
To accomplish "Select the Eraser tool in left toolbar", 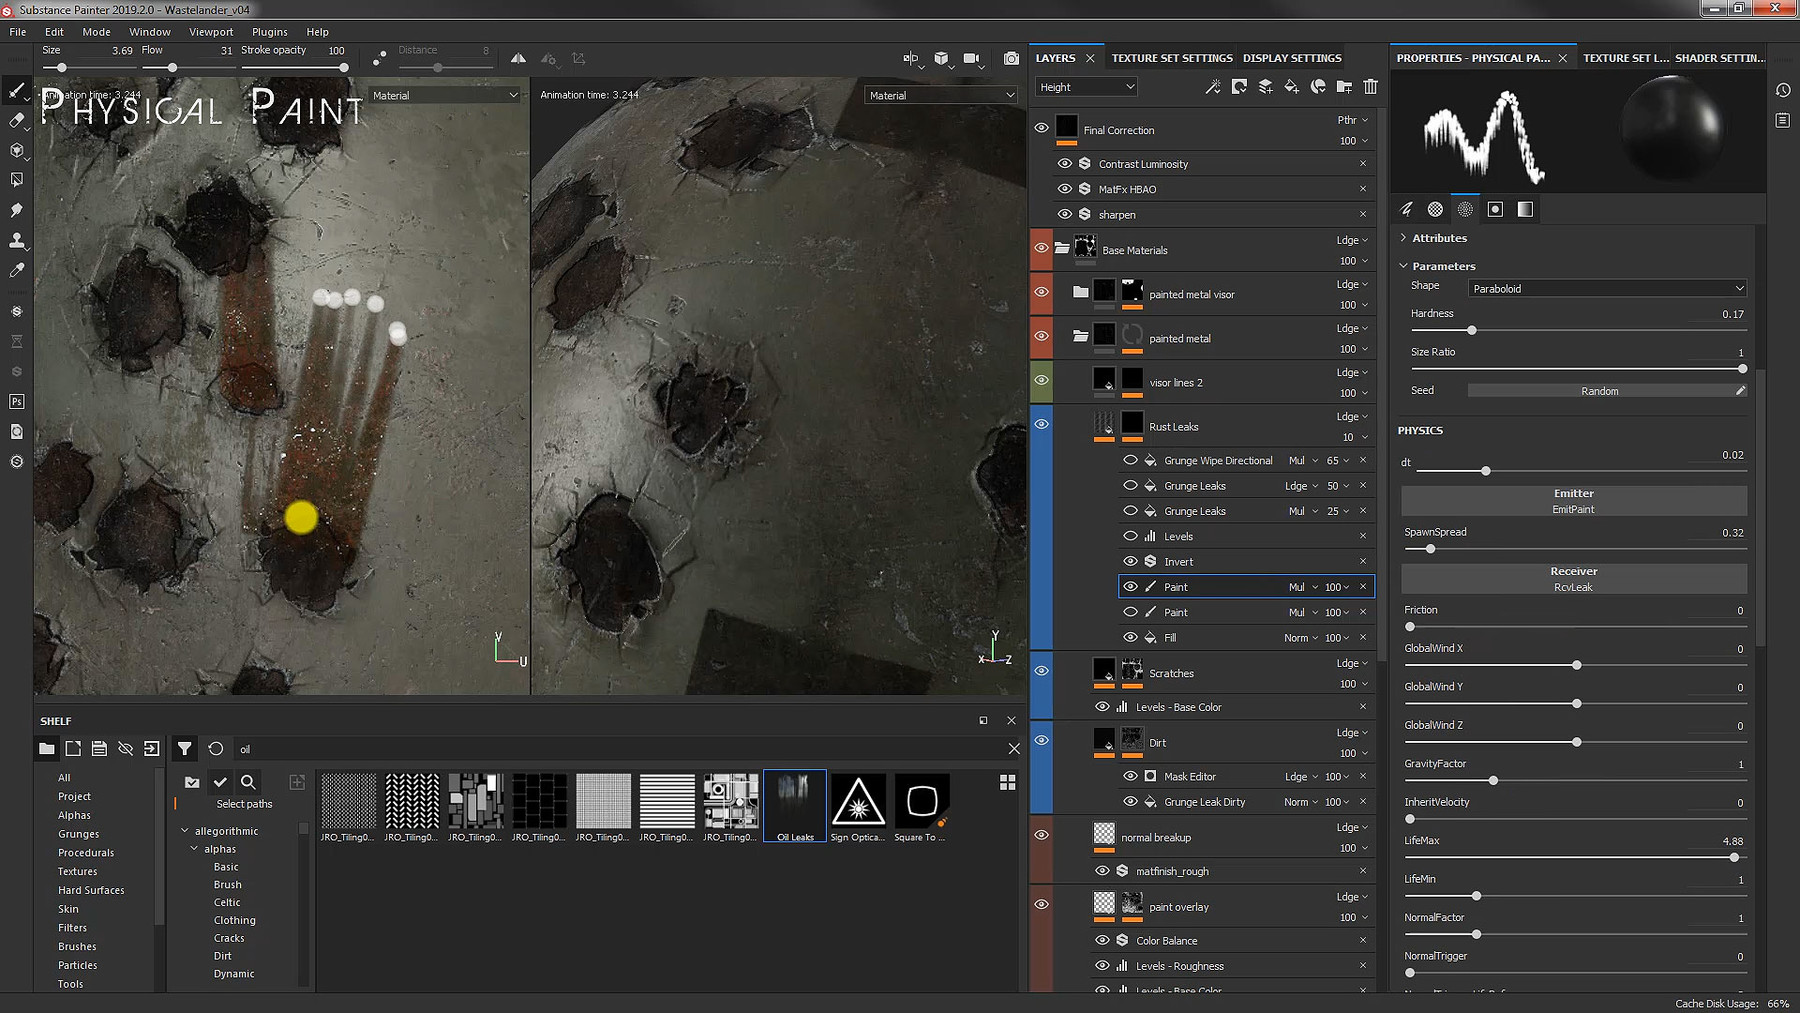I will (17, 120).
